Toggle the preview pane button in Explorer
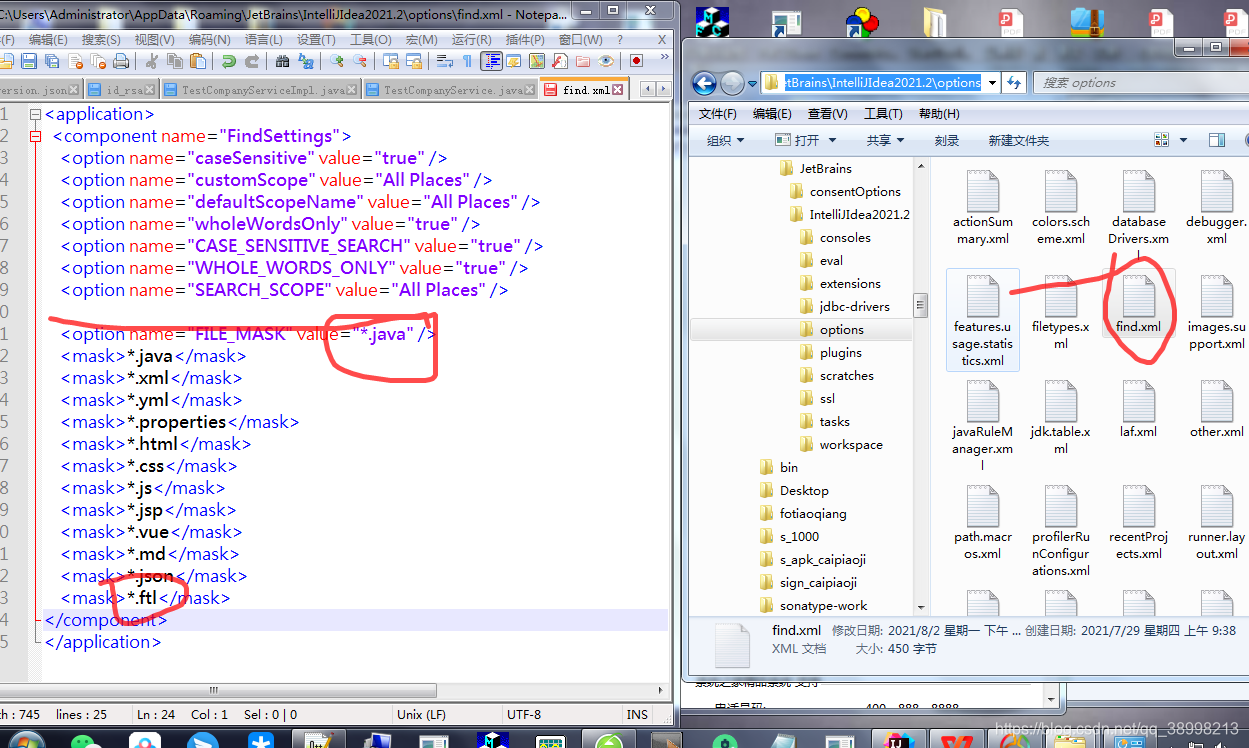Viewport: 1249px width, 748px height. pyautogui.click(x=1216, y=140)
